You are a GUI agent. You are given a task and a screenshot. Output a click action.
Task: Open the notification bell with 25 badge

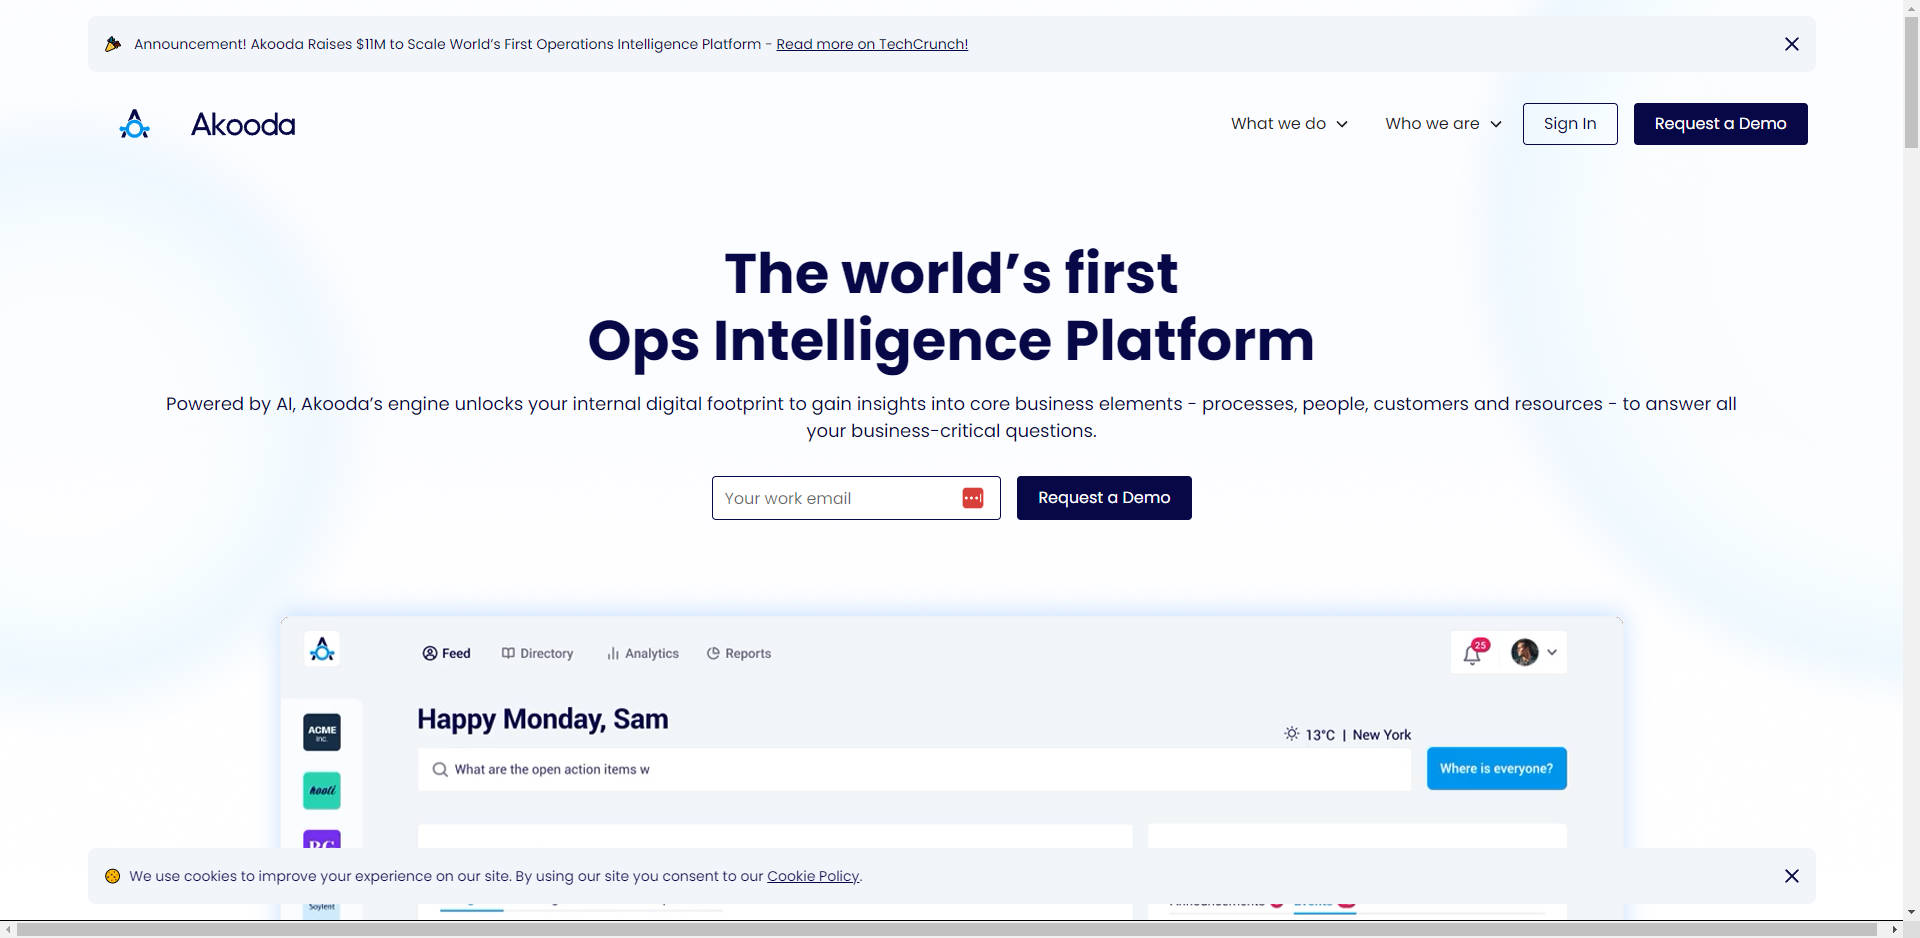[1473, 653]
